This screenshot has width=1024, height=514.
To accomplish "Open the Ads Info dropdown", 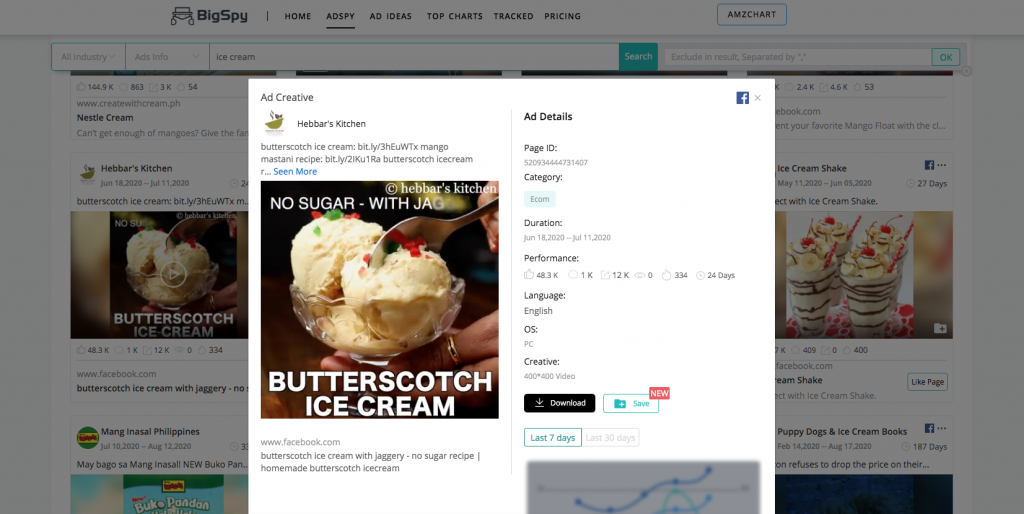I will point(167,57).
